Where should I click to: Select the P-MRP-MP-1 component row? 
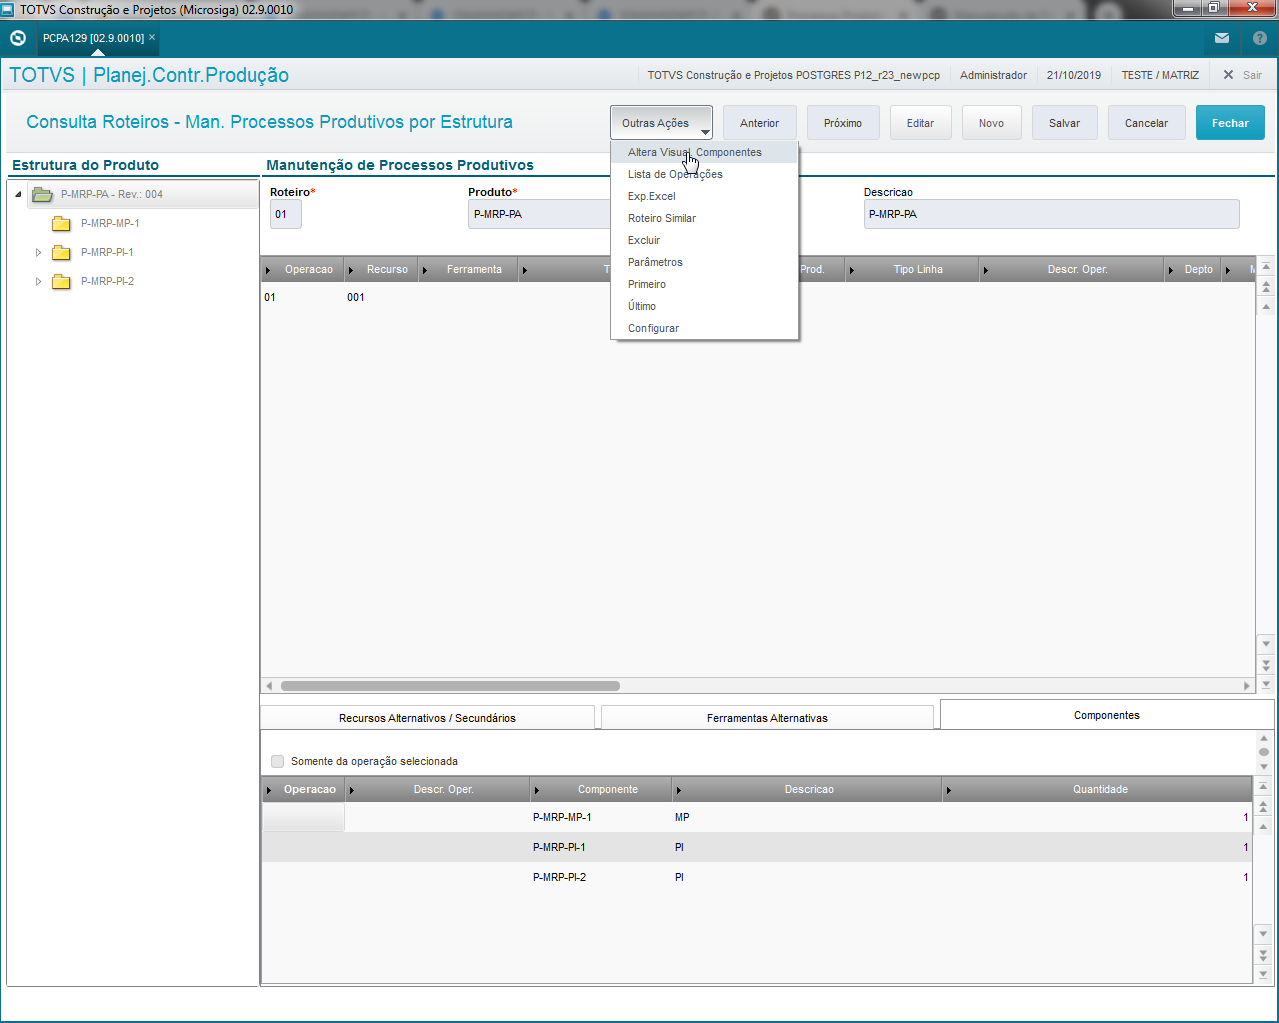pos(757,817)
